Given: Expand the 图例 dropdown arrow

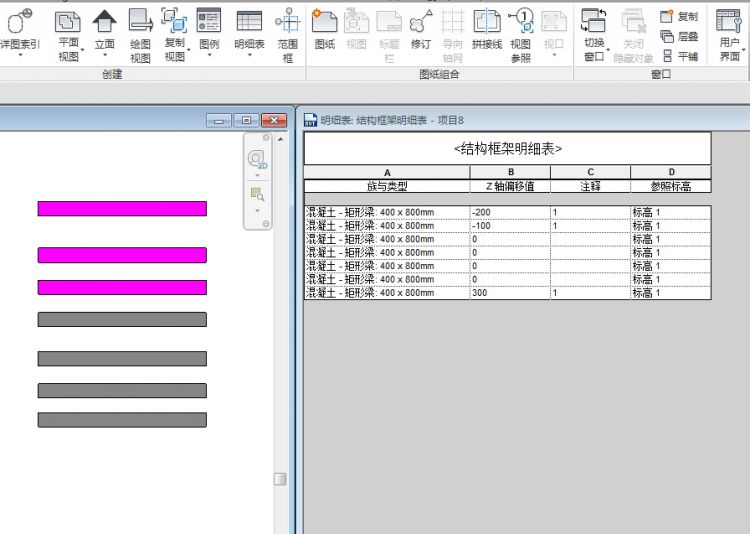Looking at the screenshot, I should pyautogui.click(x=210, y=55).
